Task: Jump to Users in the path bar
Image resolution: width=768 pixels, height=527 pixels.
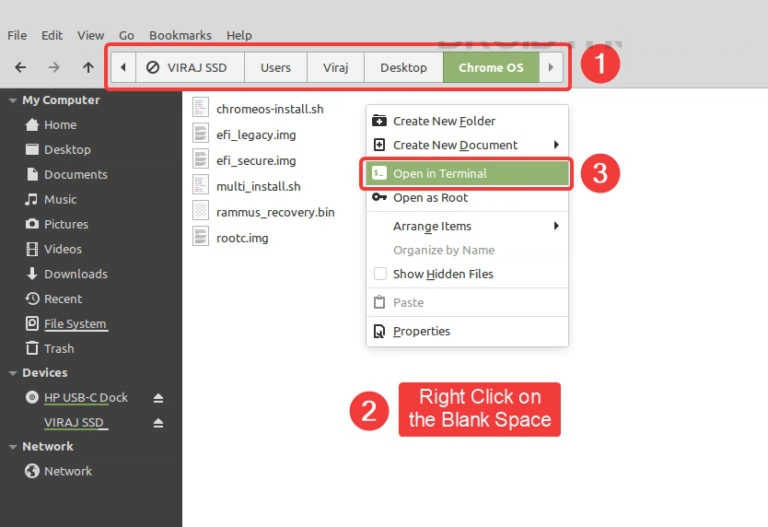Action: (x=275, y=68)
